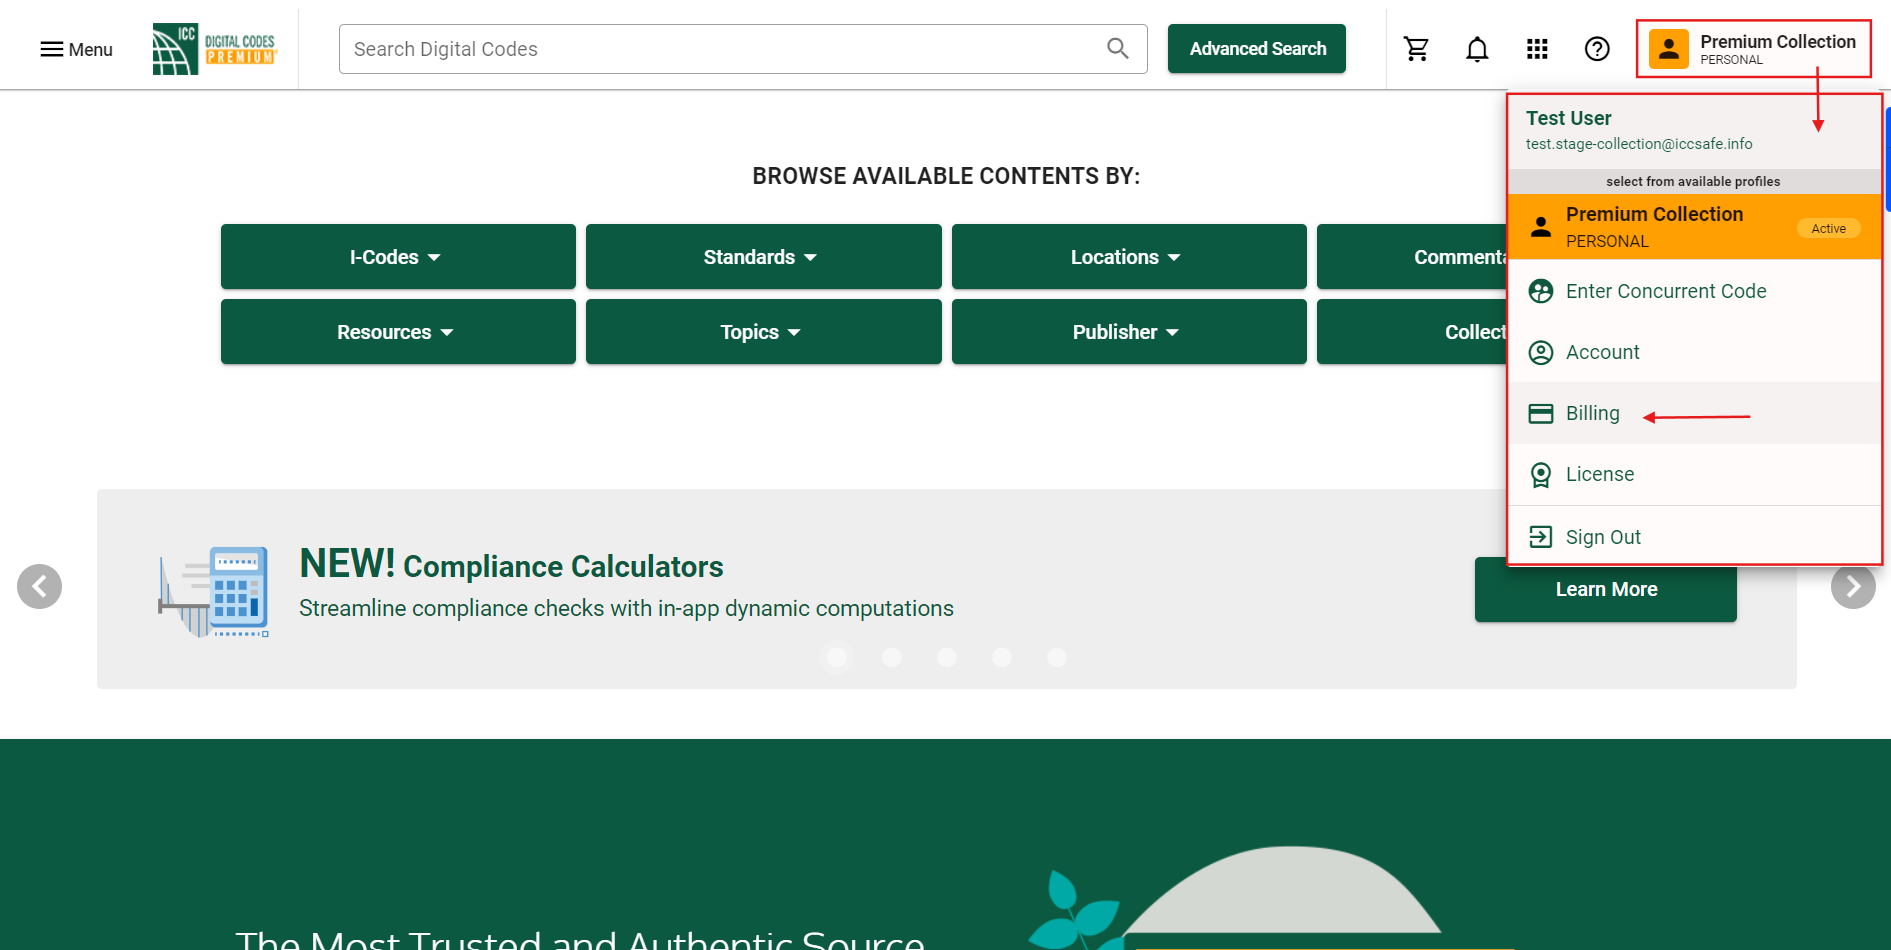
Task: Select the second carousel dot
Action: coord(892,657)
